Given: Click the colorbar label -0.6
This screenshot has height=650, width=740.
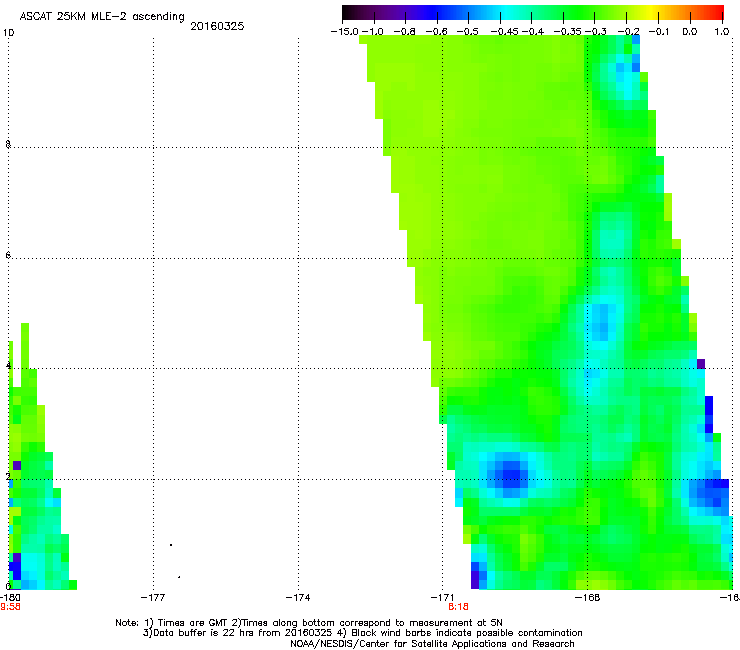Looking at the screenshot, I should click(437, 32).
